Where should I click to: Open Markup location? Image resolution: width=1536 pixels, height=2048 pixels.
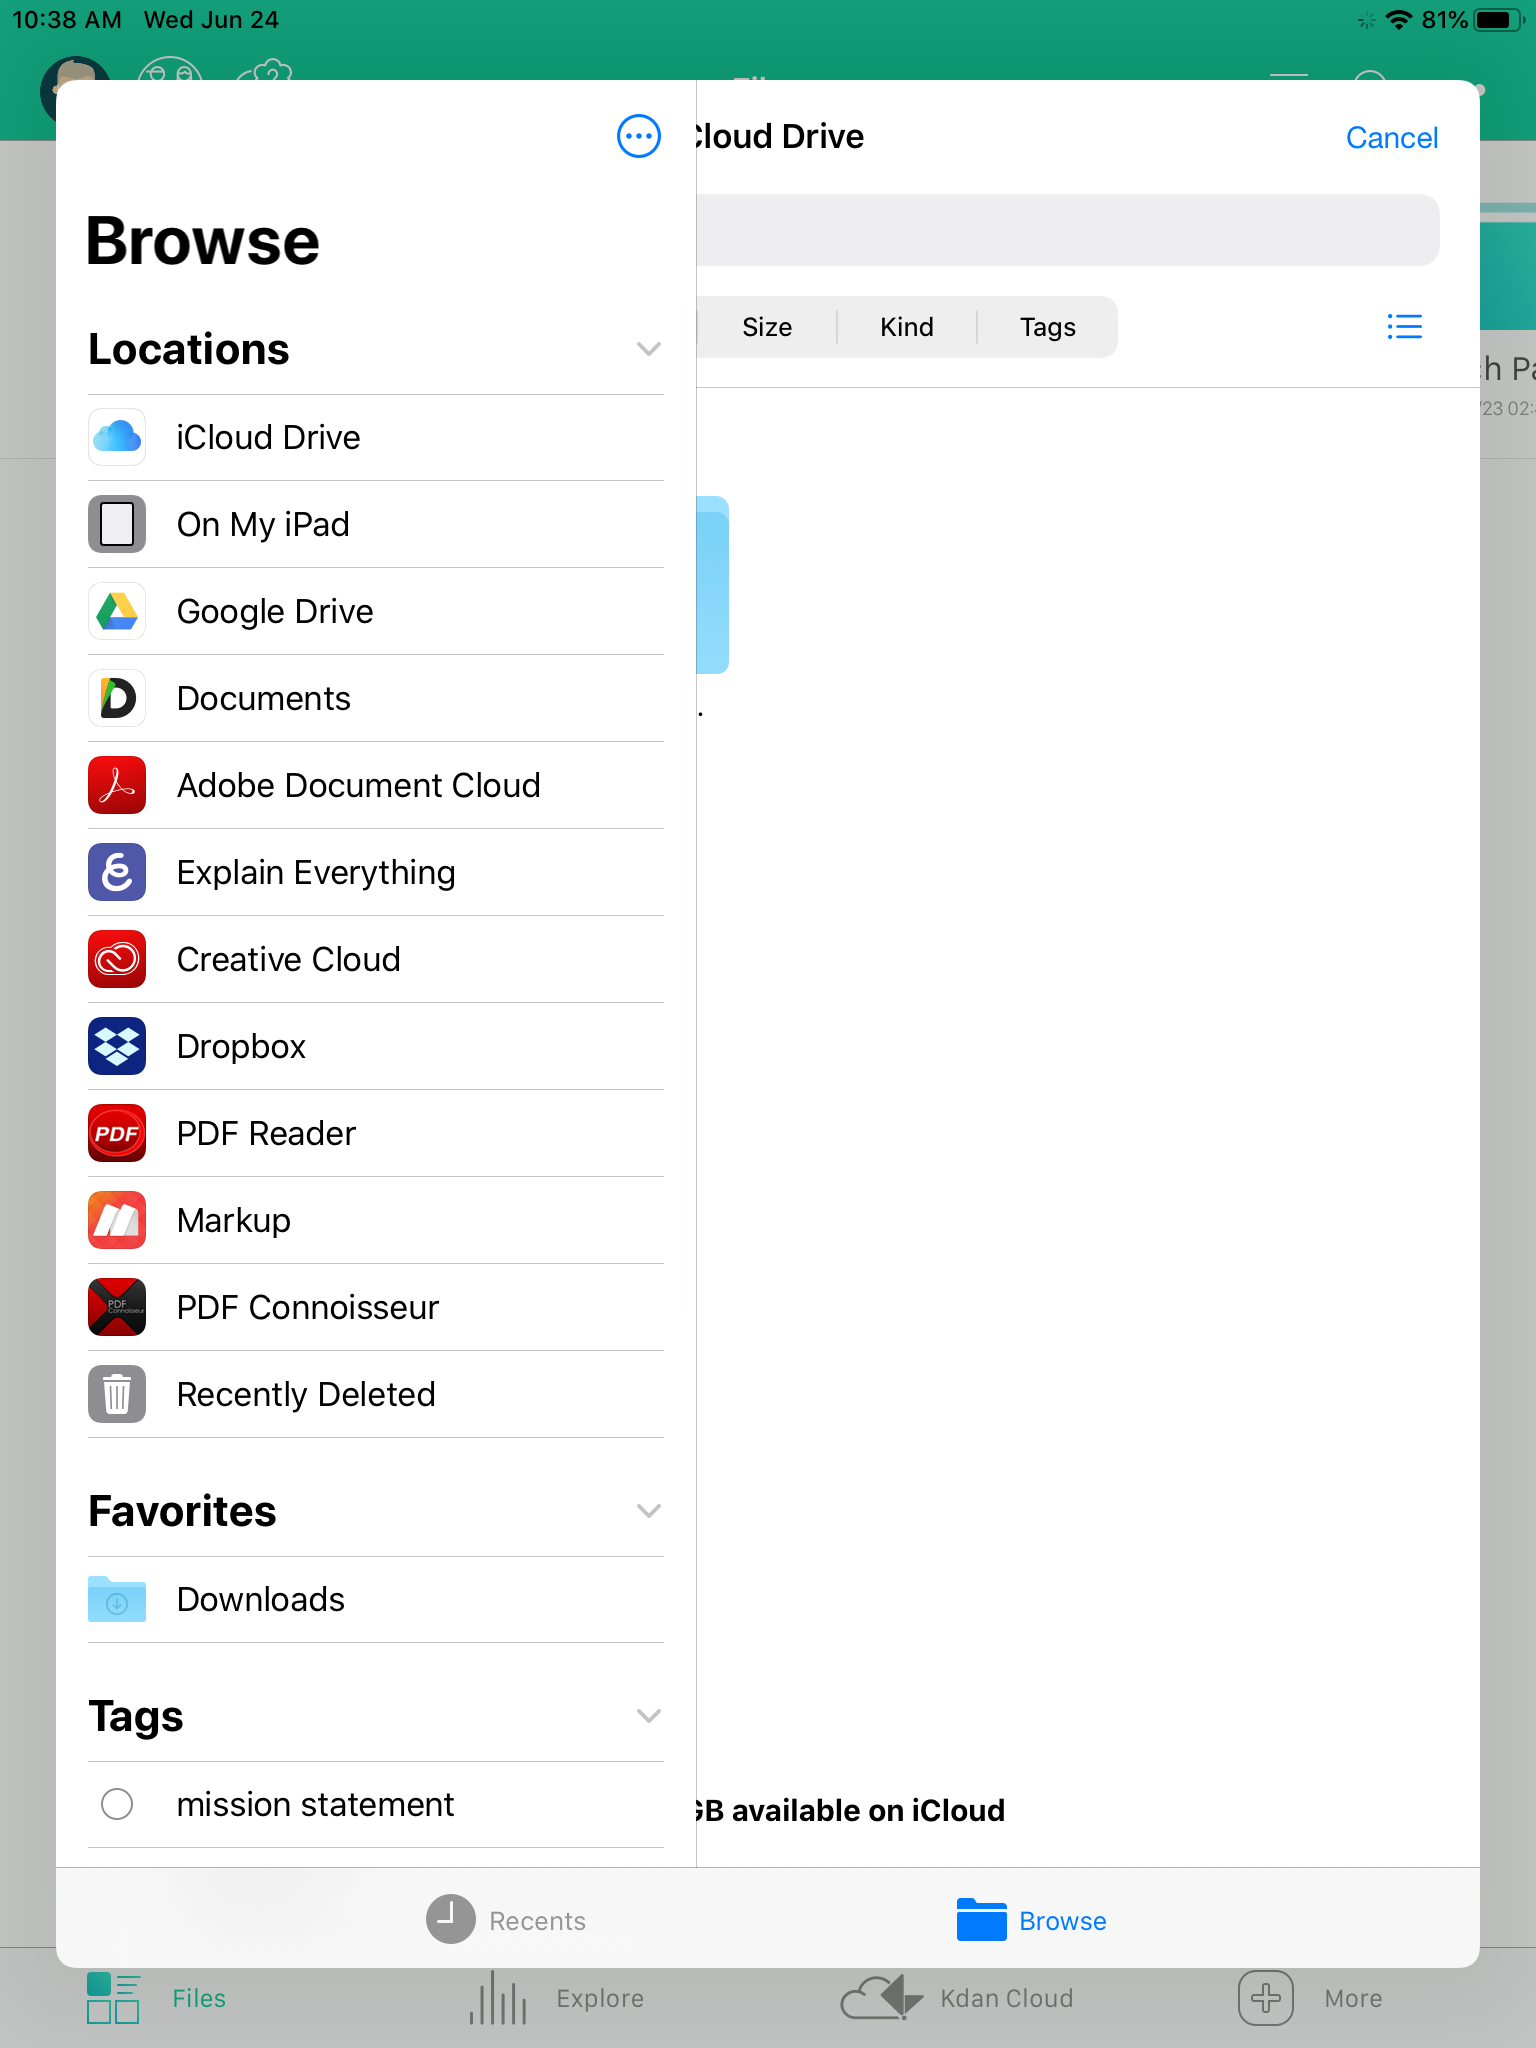[x=376, y=1220]
